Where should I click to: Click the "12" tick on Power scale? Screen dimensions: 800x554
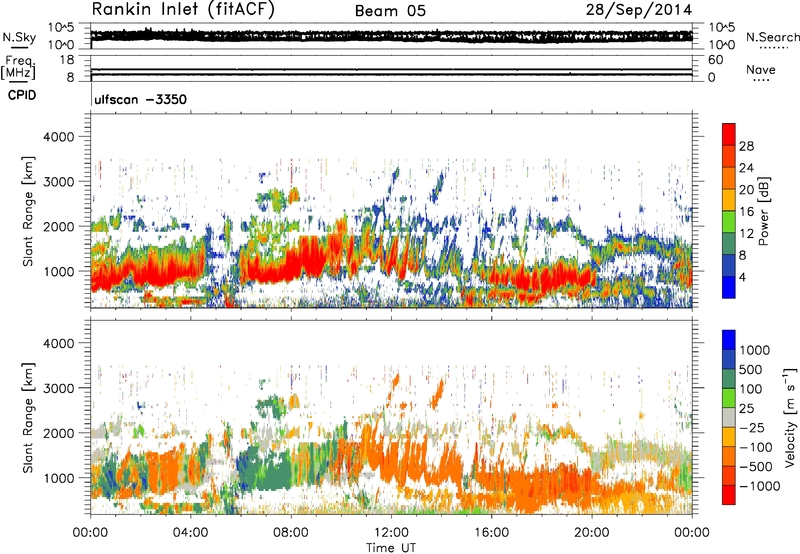click(746, 234)
